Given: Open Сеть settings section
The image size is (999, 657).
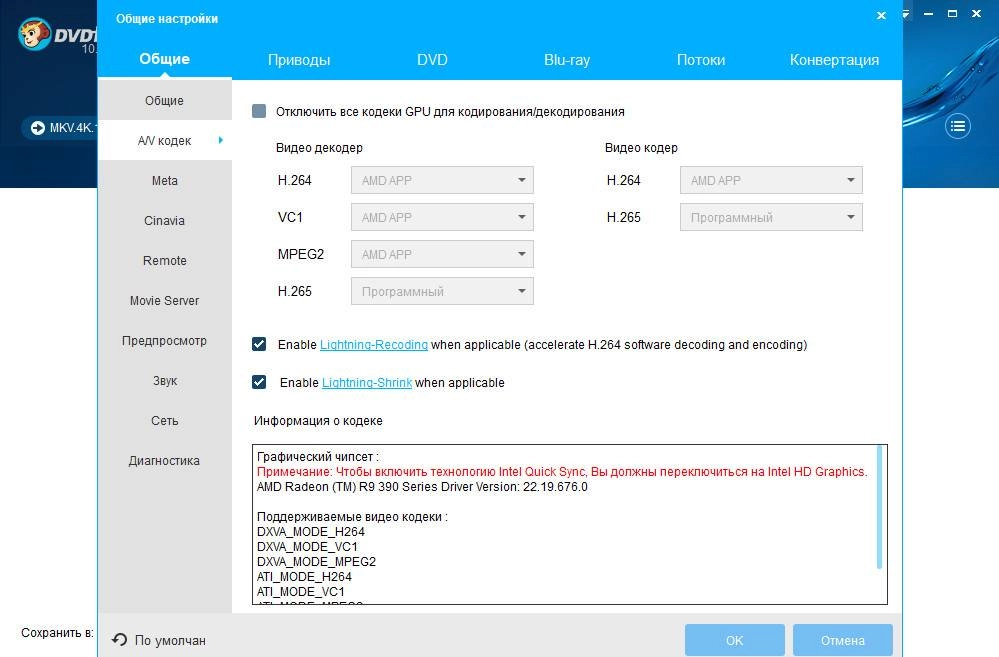Looking at the screenshot, I should point(164,421).
